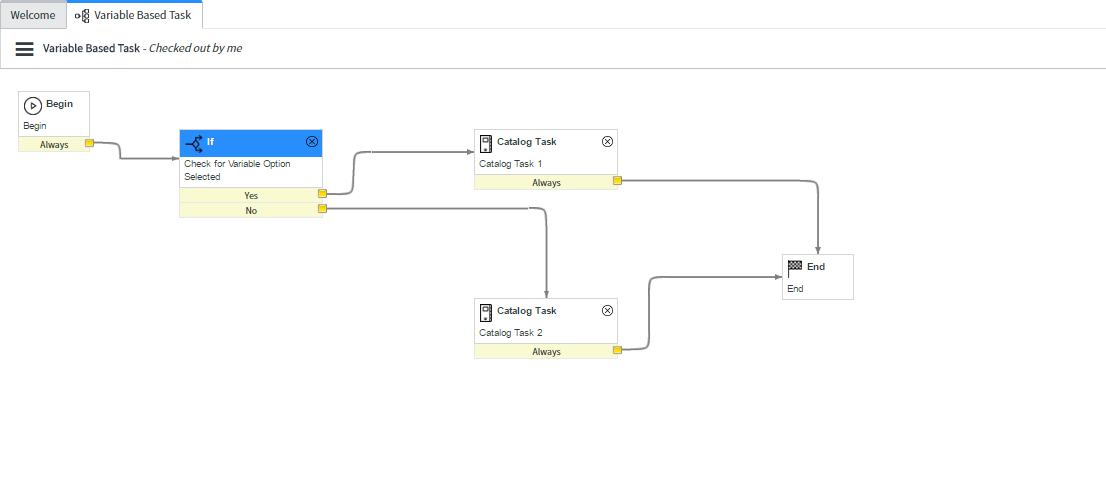This screenshot has width=1106, height=480.
Task: Click the Catalog Task 1 device icon
Action: point(485,142)
